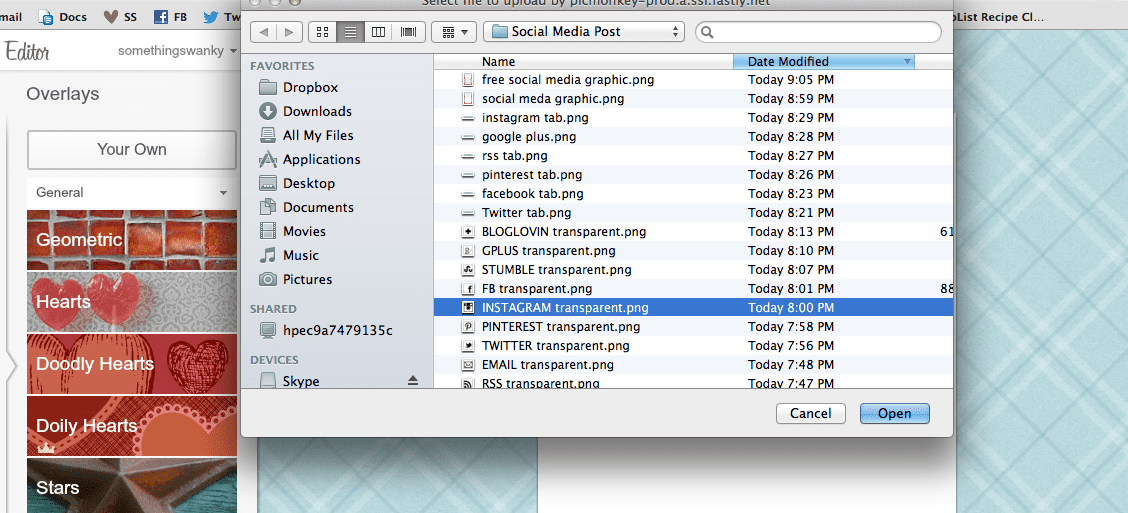Screen dimensions: 1128x513
Task: Eject the Skype device
Action: [413, 381]
